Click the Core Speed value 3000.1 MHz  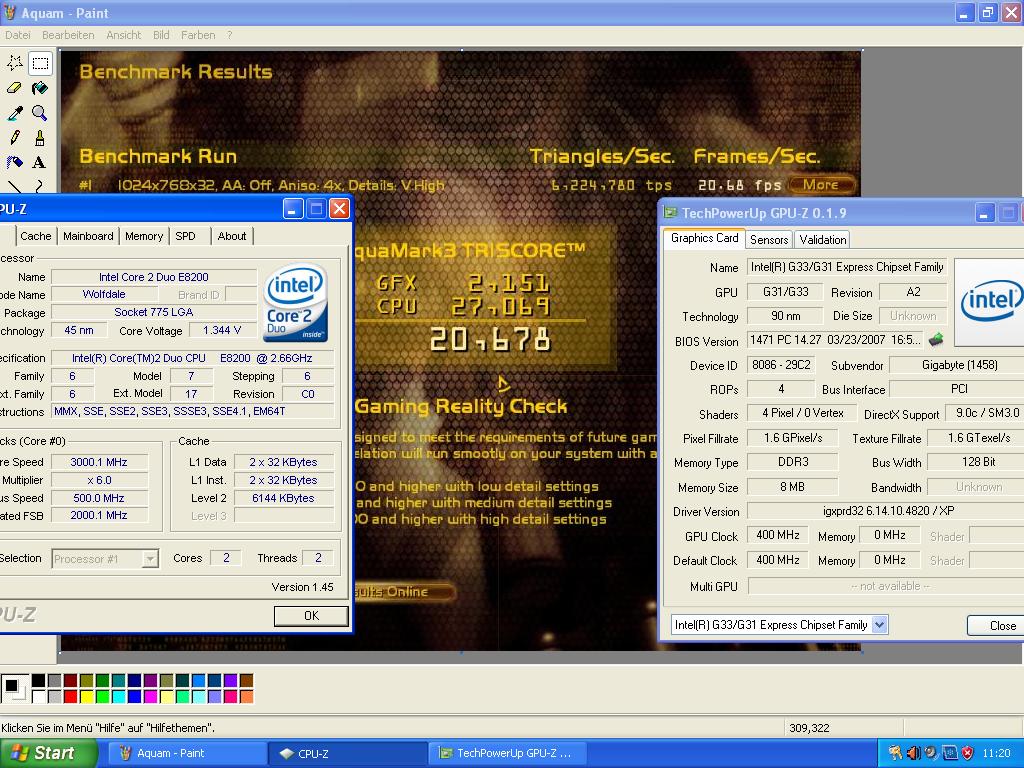99,462
